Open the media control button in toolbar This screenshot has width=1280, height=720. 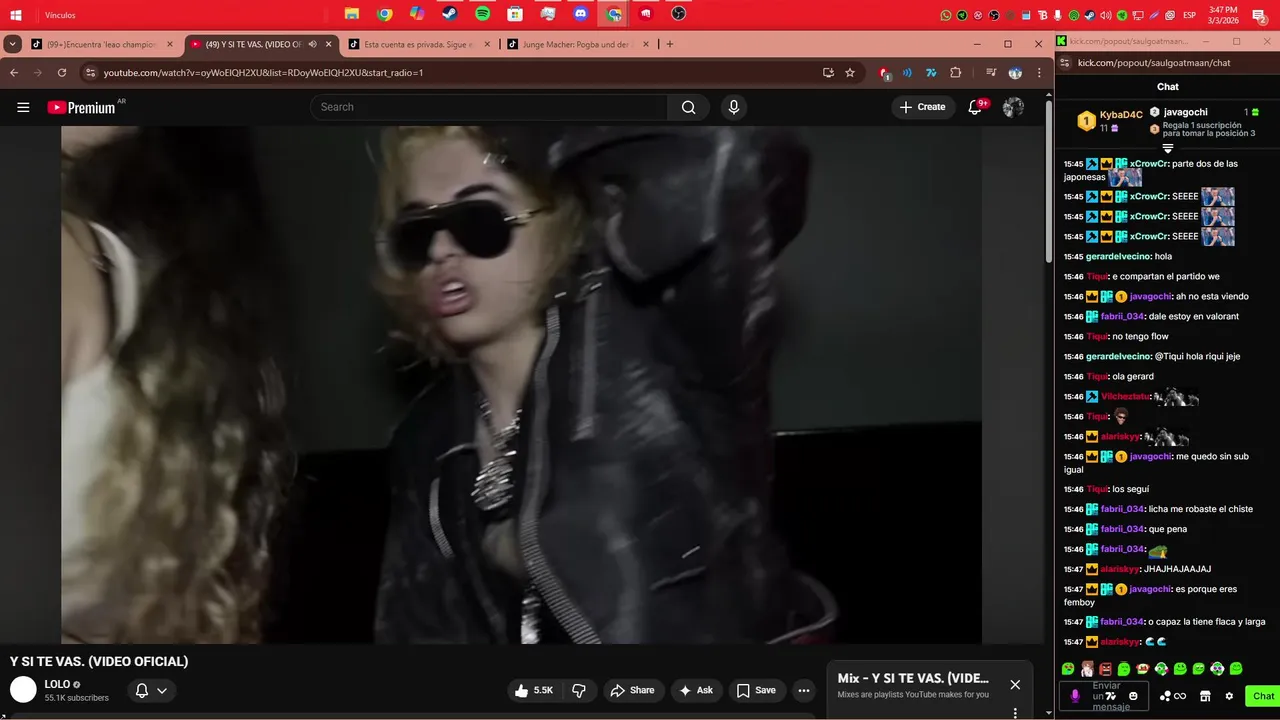991,73
